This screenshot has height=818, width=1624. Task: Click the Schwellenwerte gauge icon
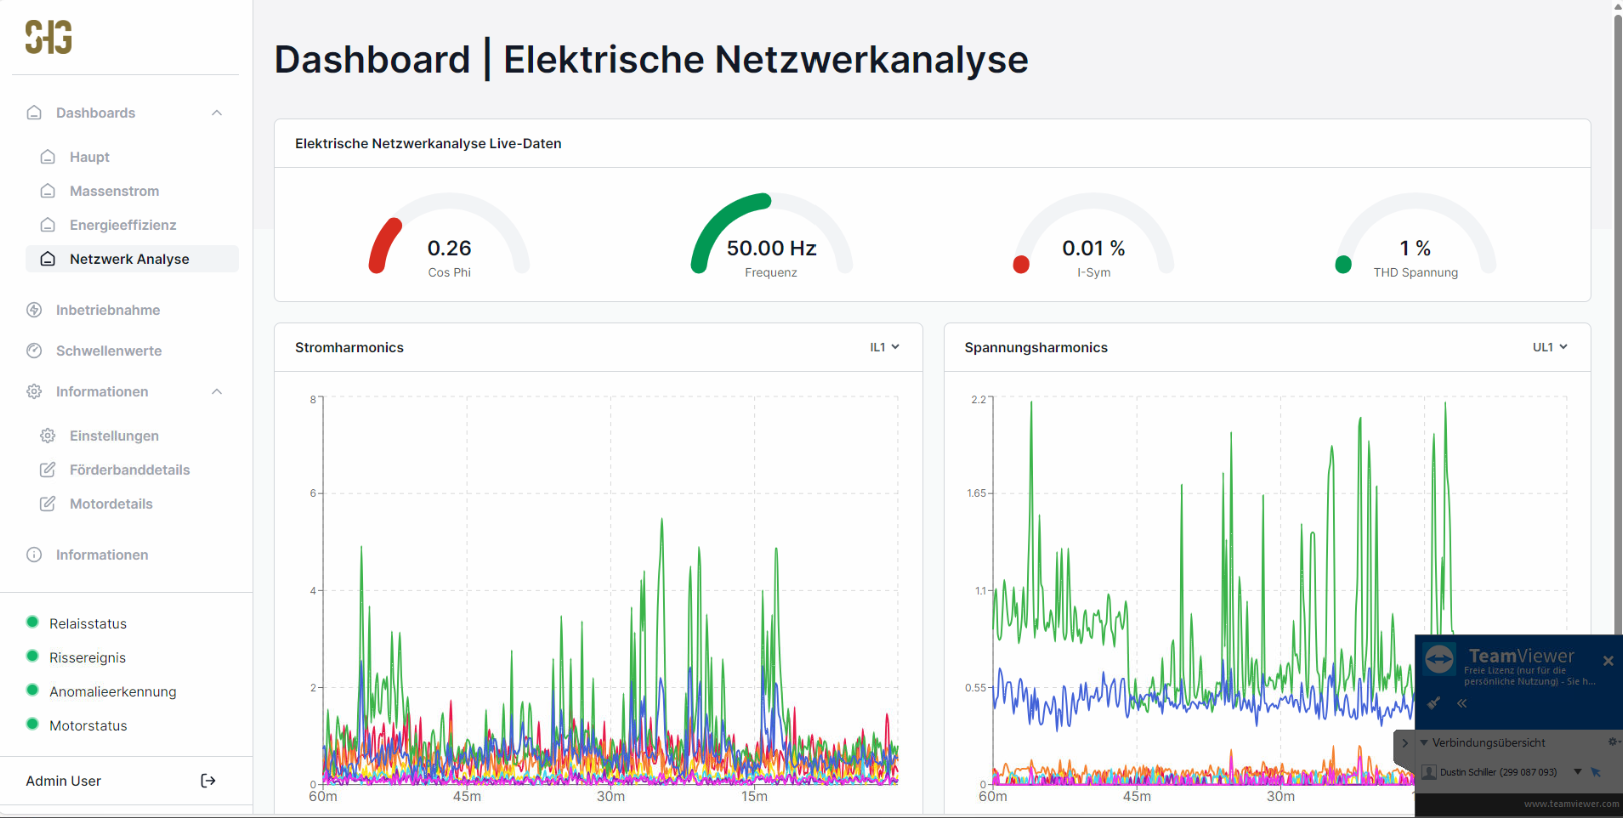(34, 351)
